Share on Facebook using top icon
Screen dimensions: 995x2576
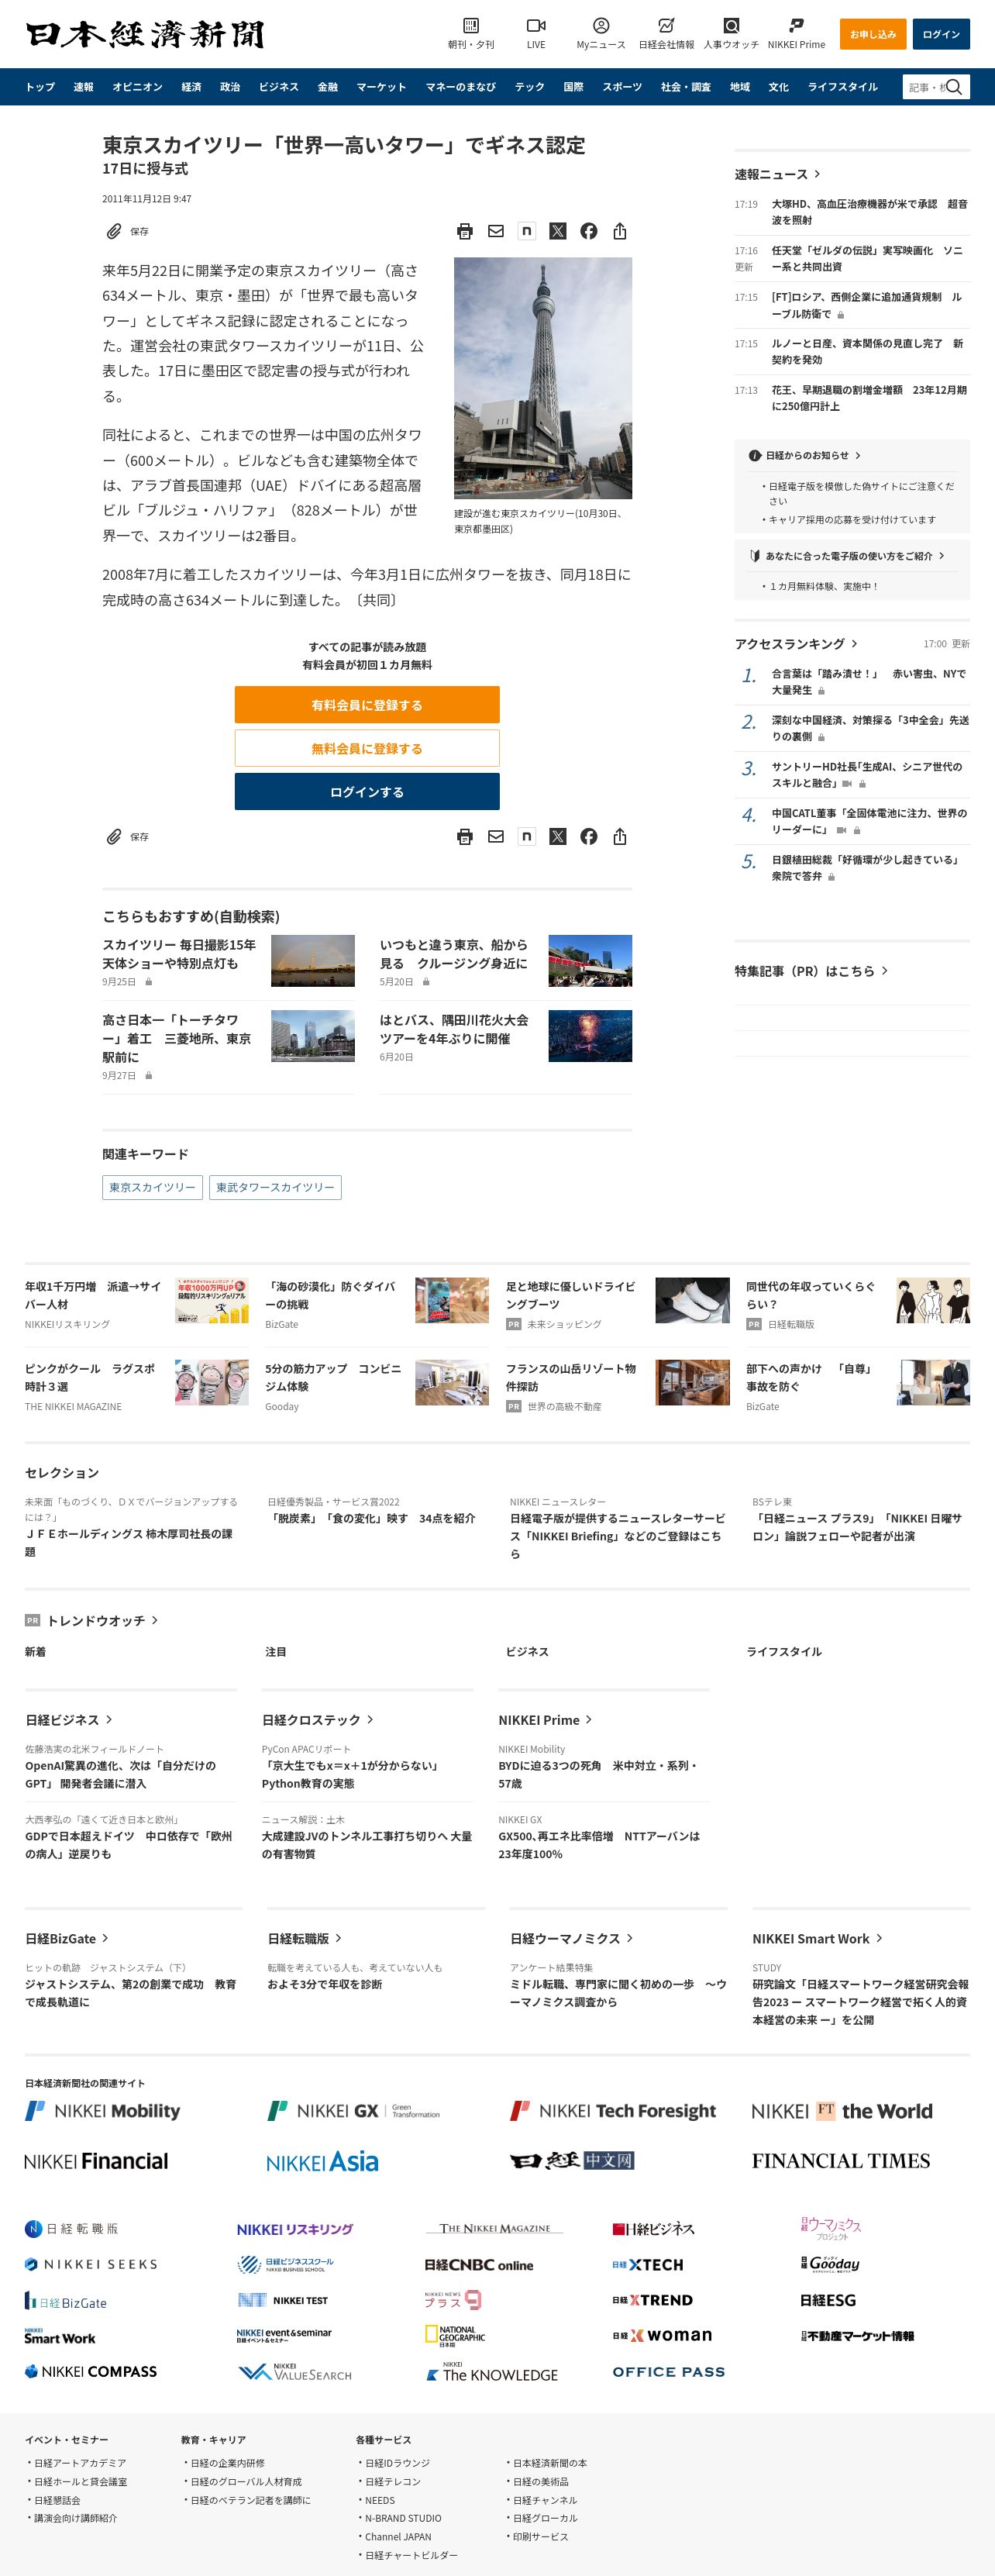[589, 231]
